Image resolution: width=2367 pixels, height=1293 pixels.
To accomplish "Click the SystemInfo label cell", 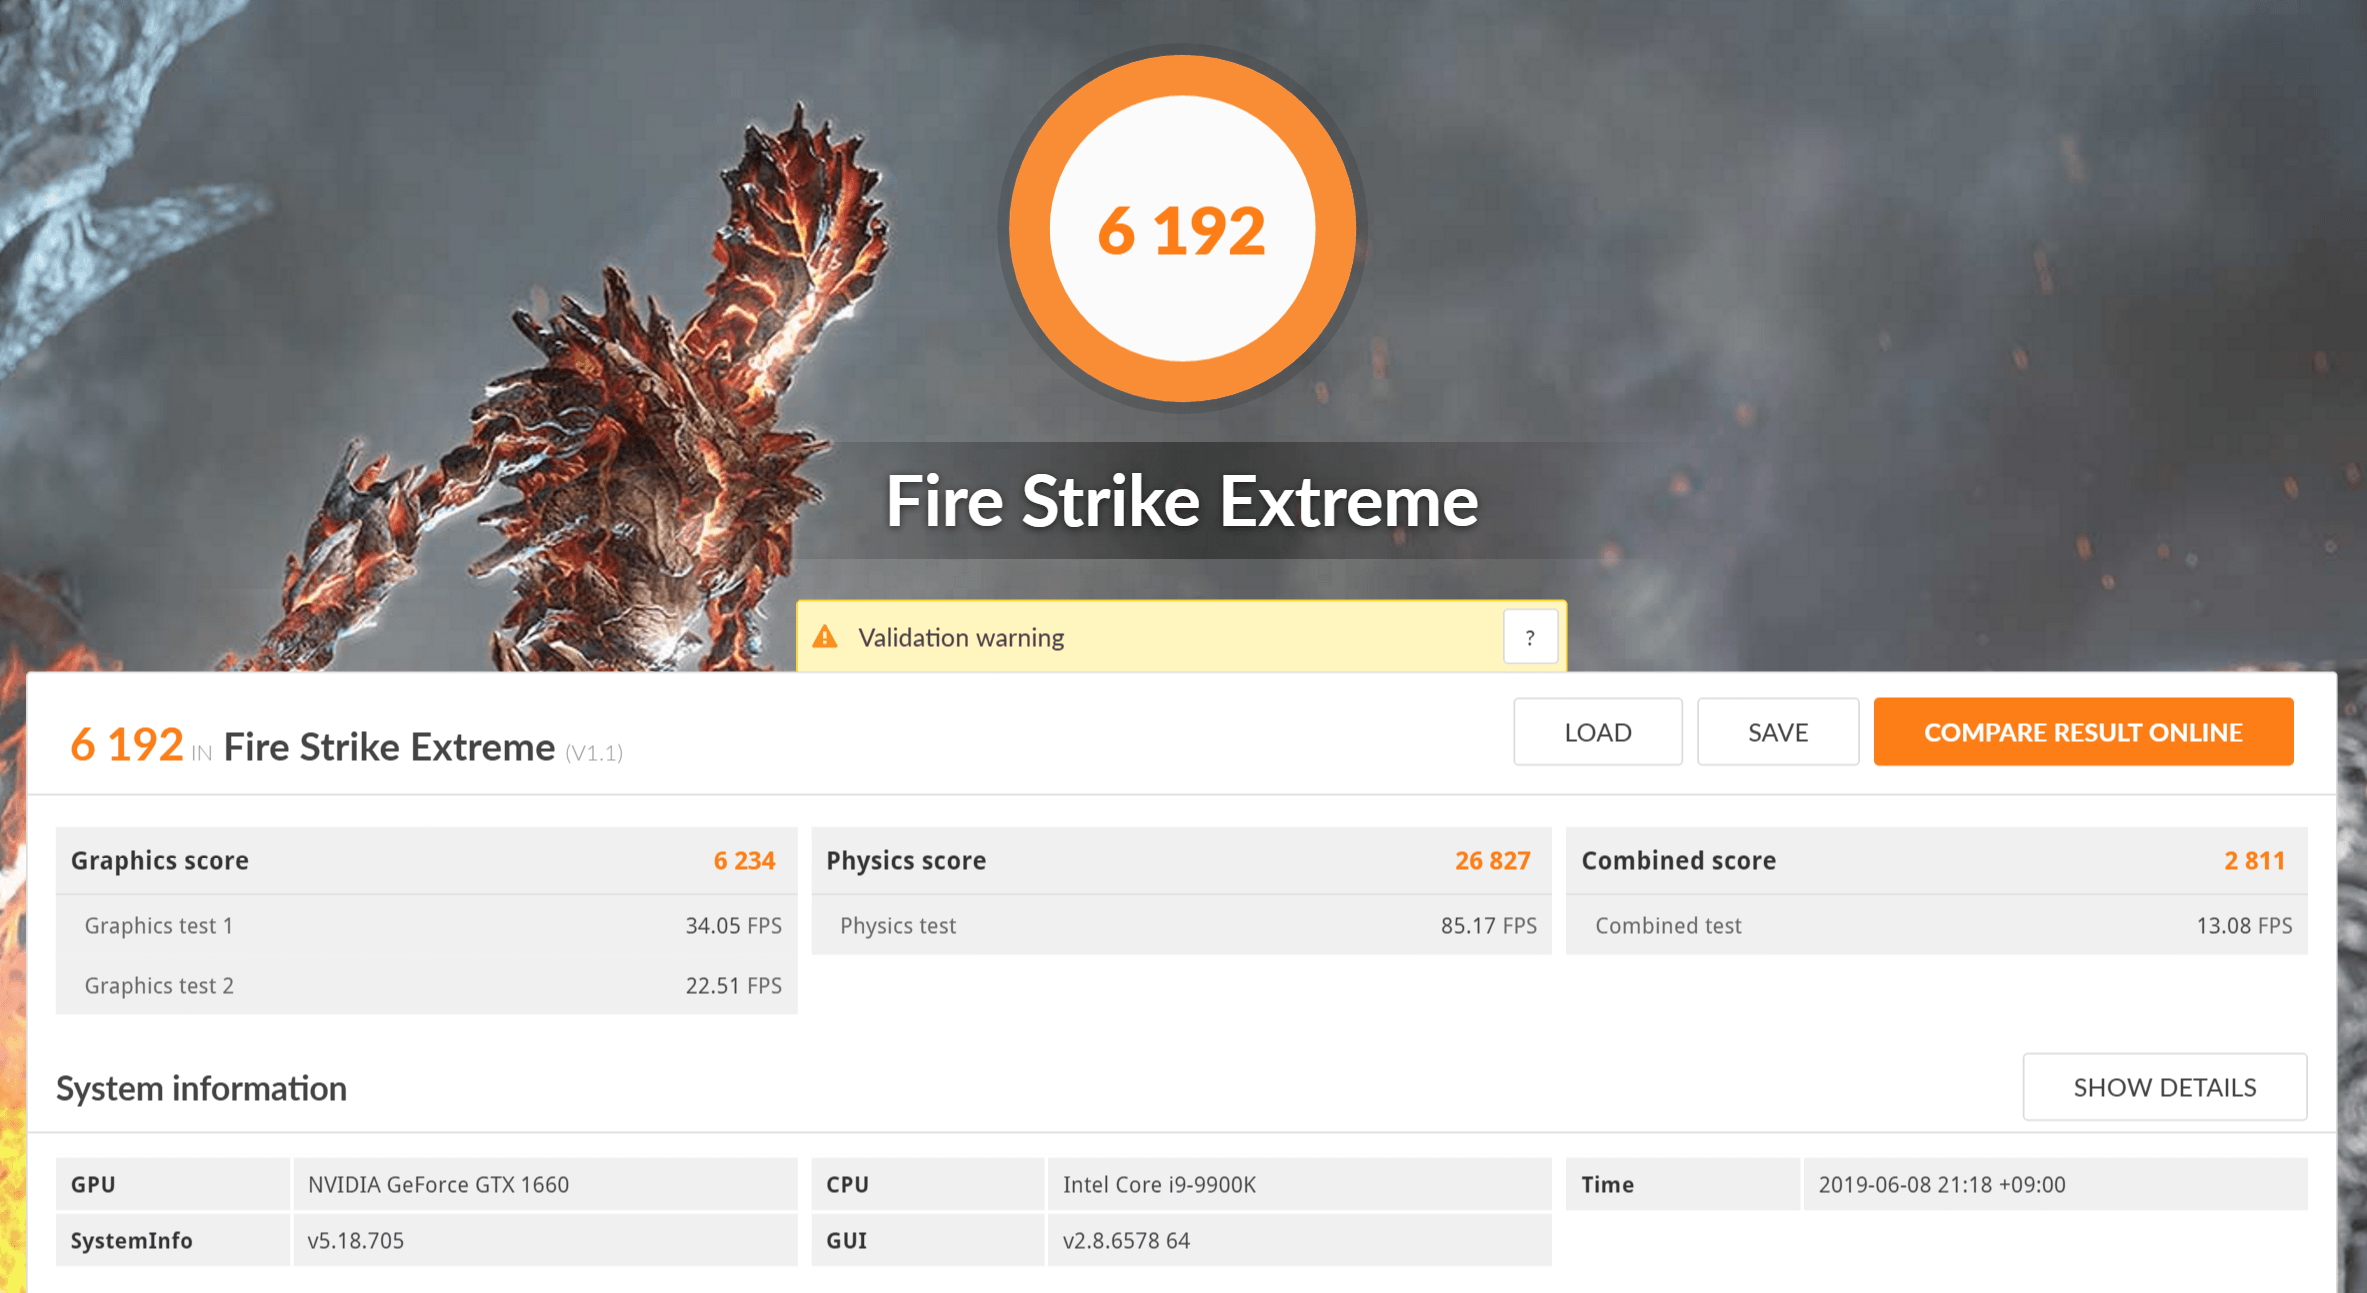I will point(173,1240).
